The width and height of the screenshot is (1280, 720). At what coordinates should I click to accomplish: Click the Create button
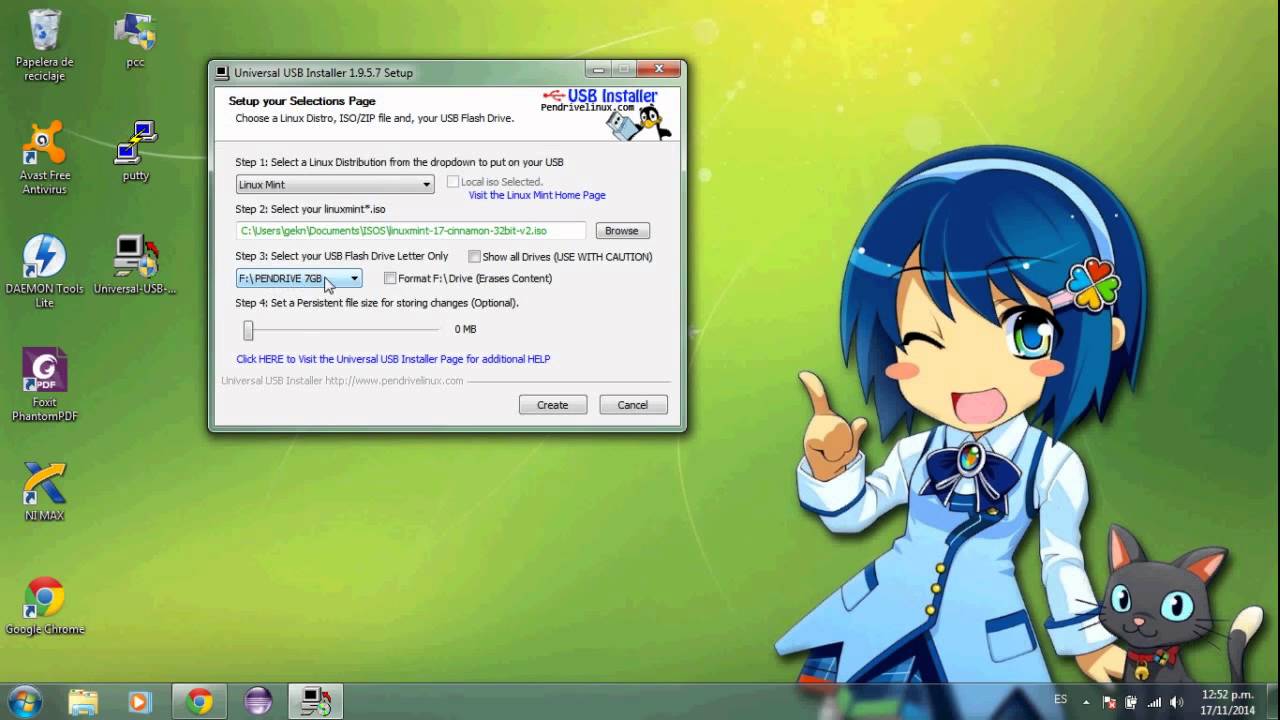click(x=553, y=405)
